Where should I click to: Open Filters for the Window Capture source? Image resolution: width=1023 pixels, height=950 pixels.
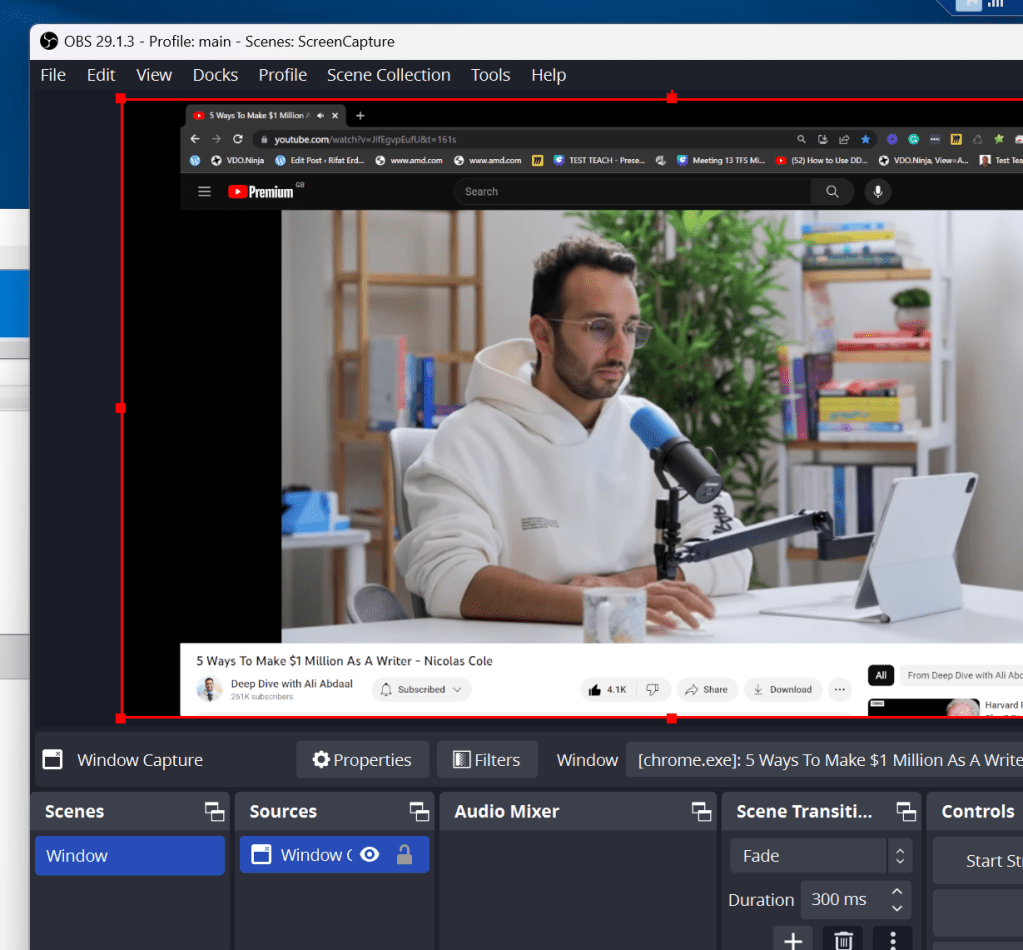pyautogui.click(x=487, y=759)
